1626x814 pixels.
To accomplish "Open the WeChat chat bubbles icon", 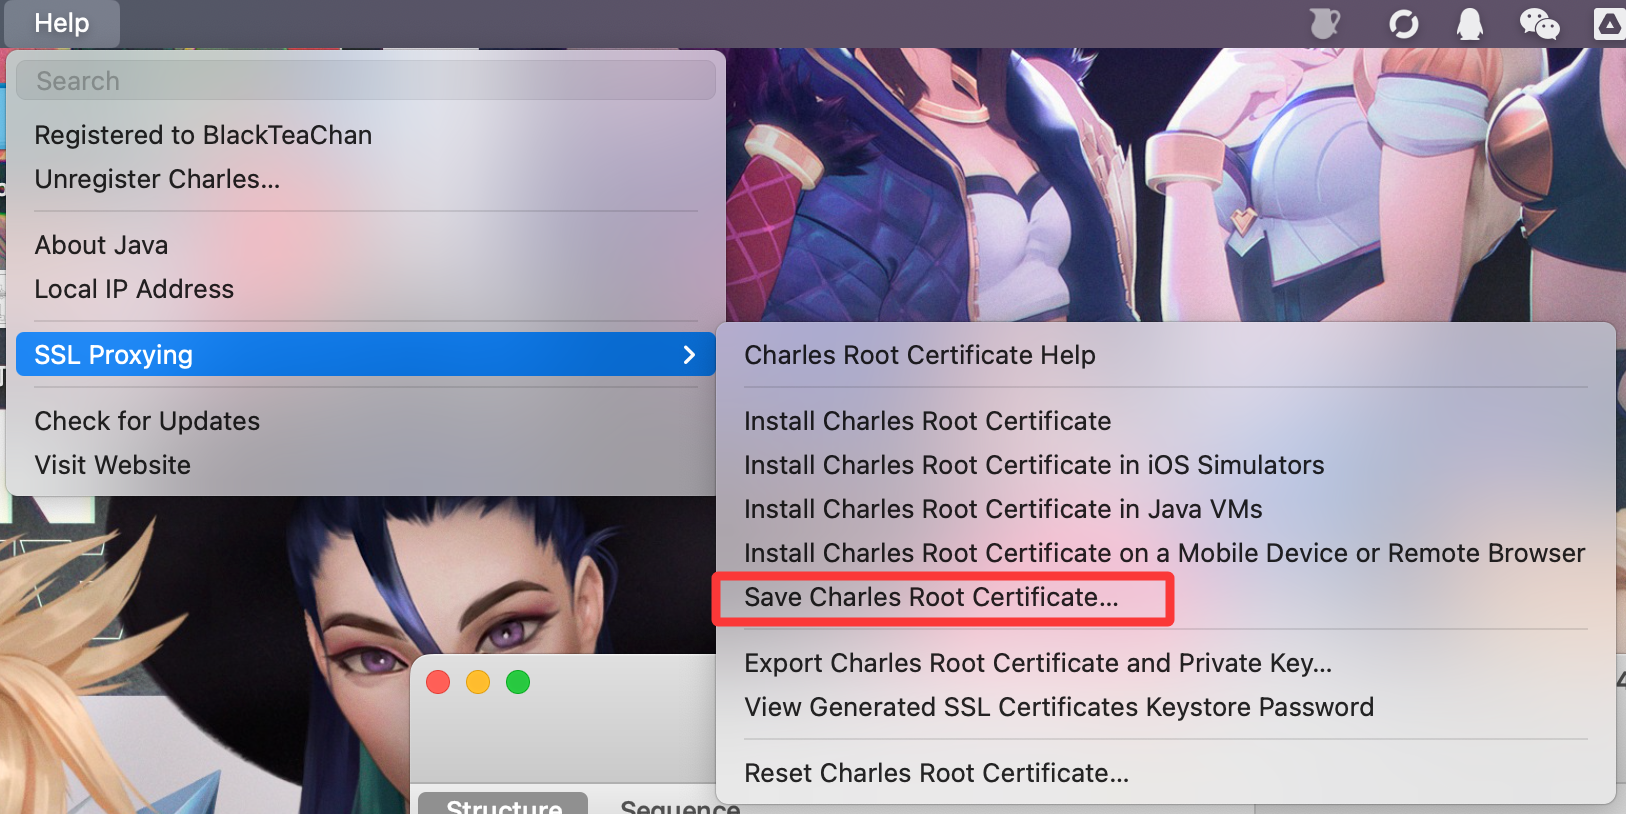I will [x=1538, y=23].
